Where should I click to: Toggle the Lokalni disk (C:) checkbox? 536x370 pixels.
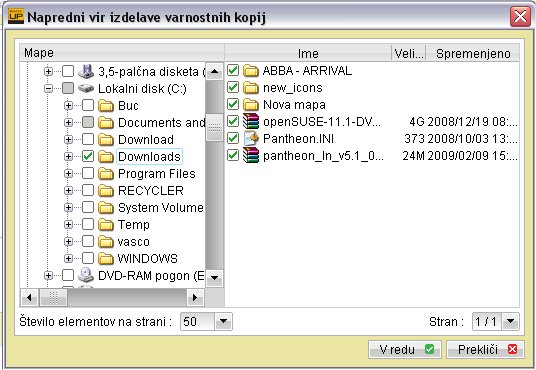pyautogui.click(x=68, y=88)
